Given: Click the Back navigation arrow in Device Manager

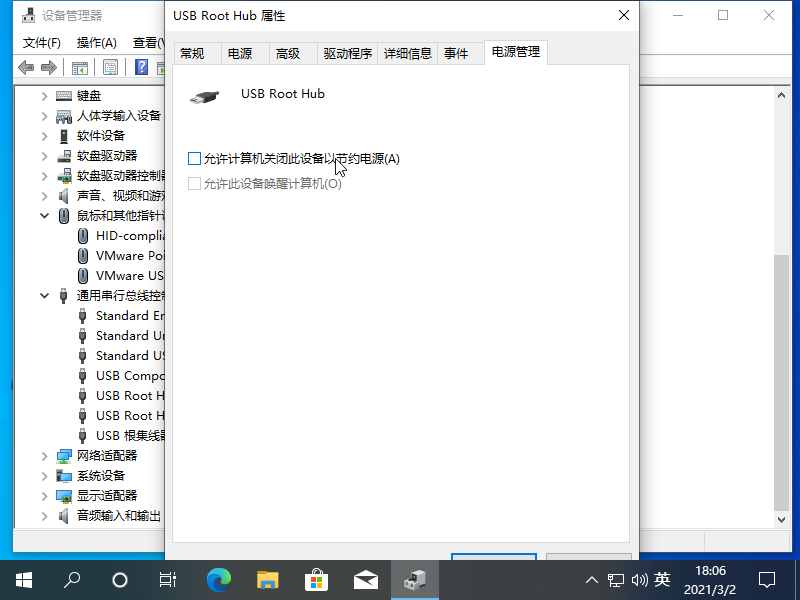Looking at the screenshot, I should click(26, 67).
